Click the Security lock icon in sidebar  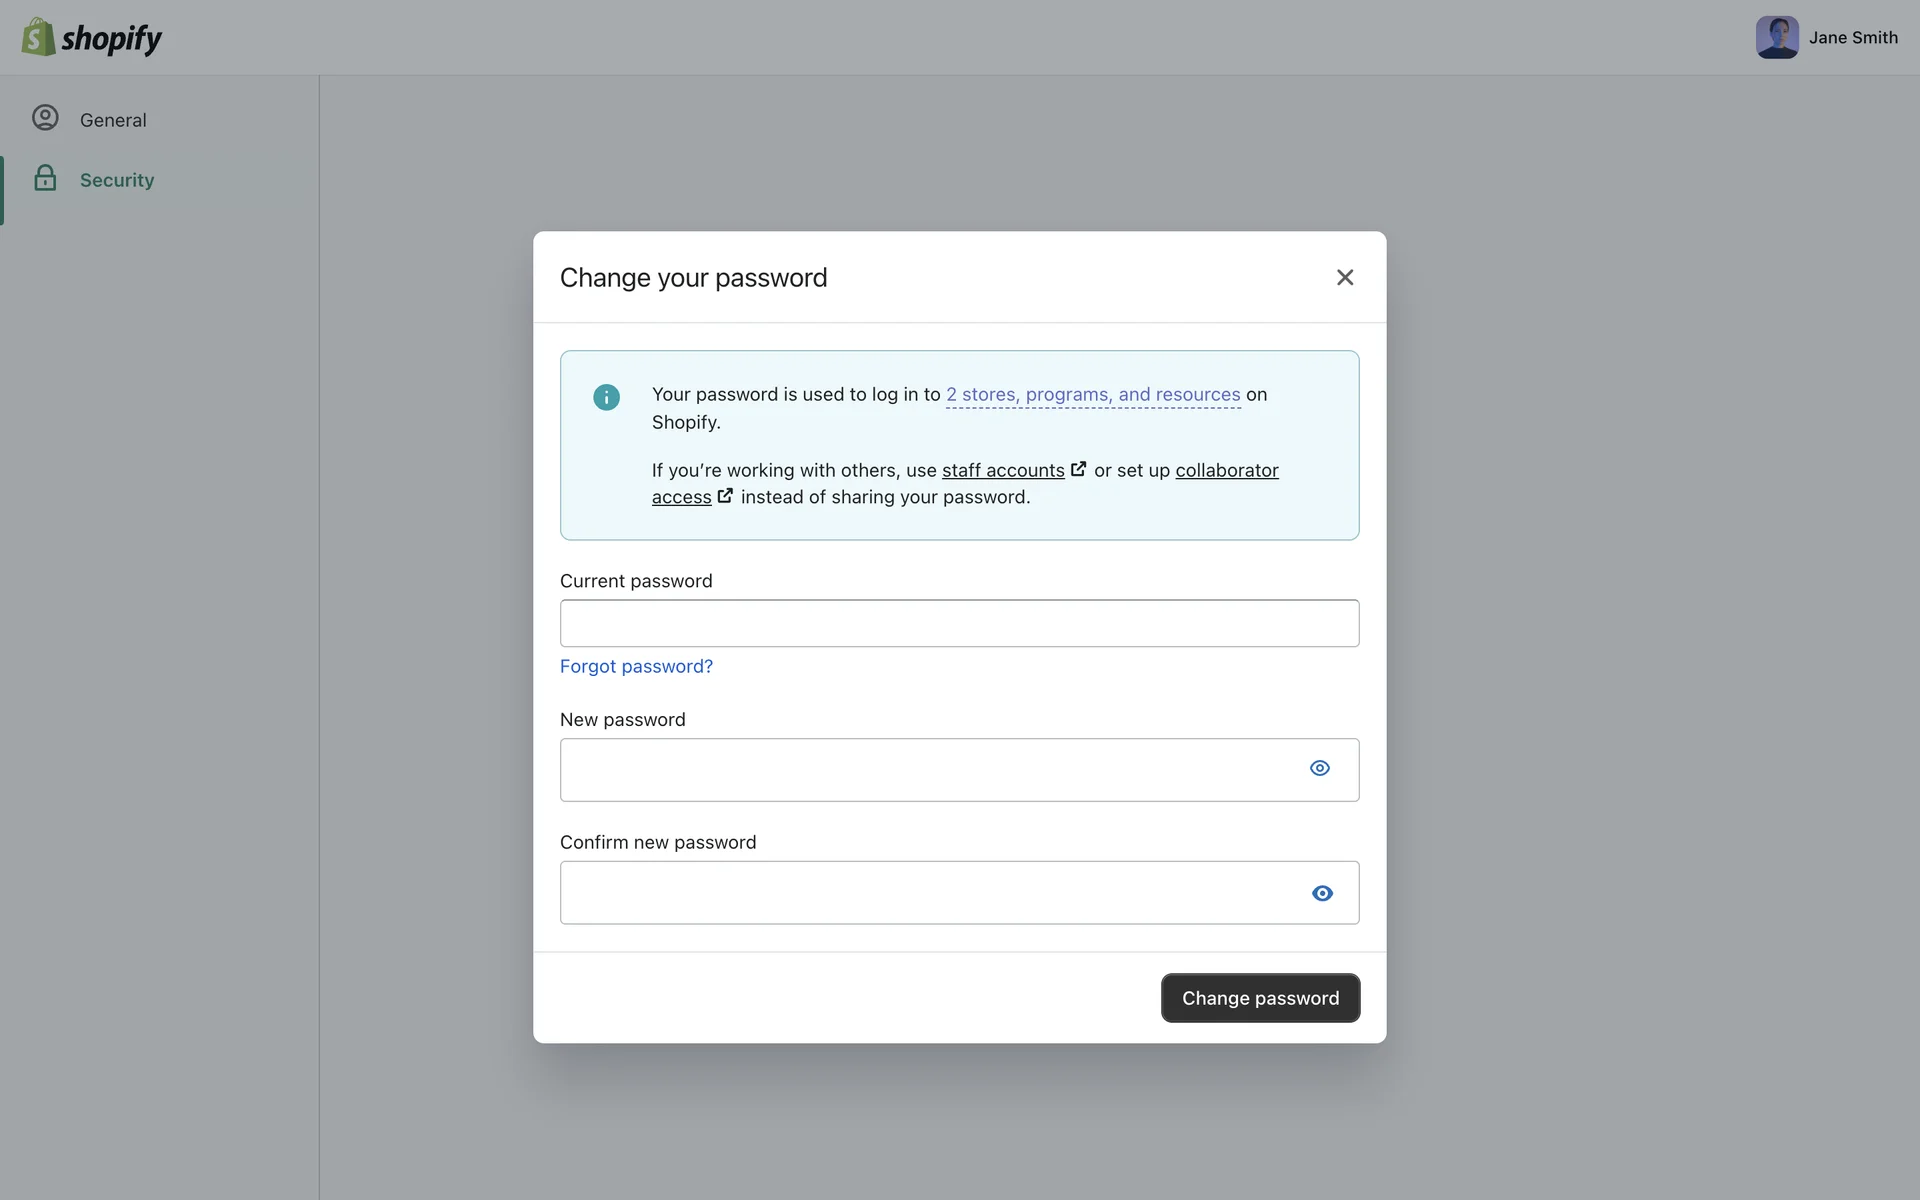45,179
